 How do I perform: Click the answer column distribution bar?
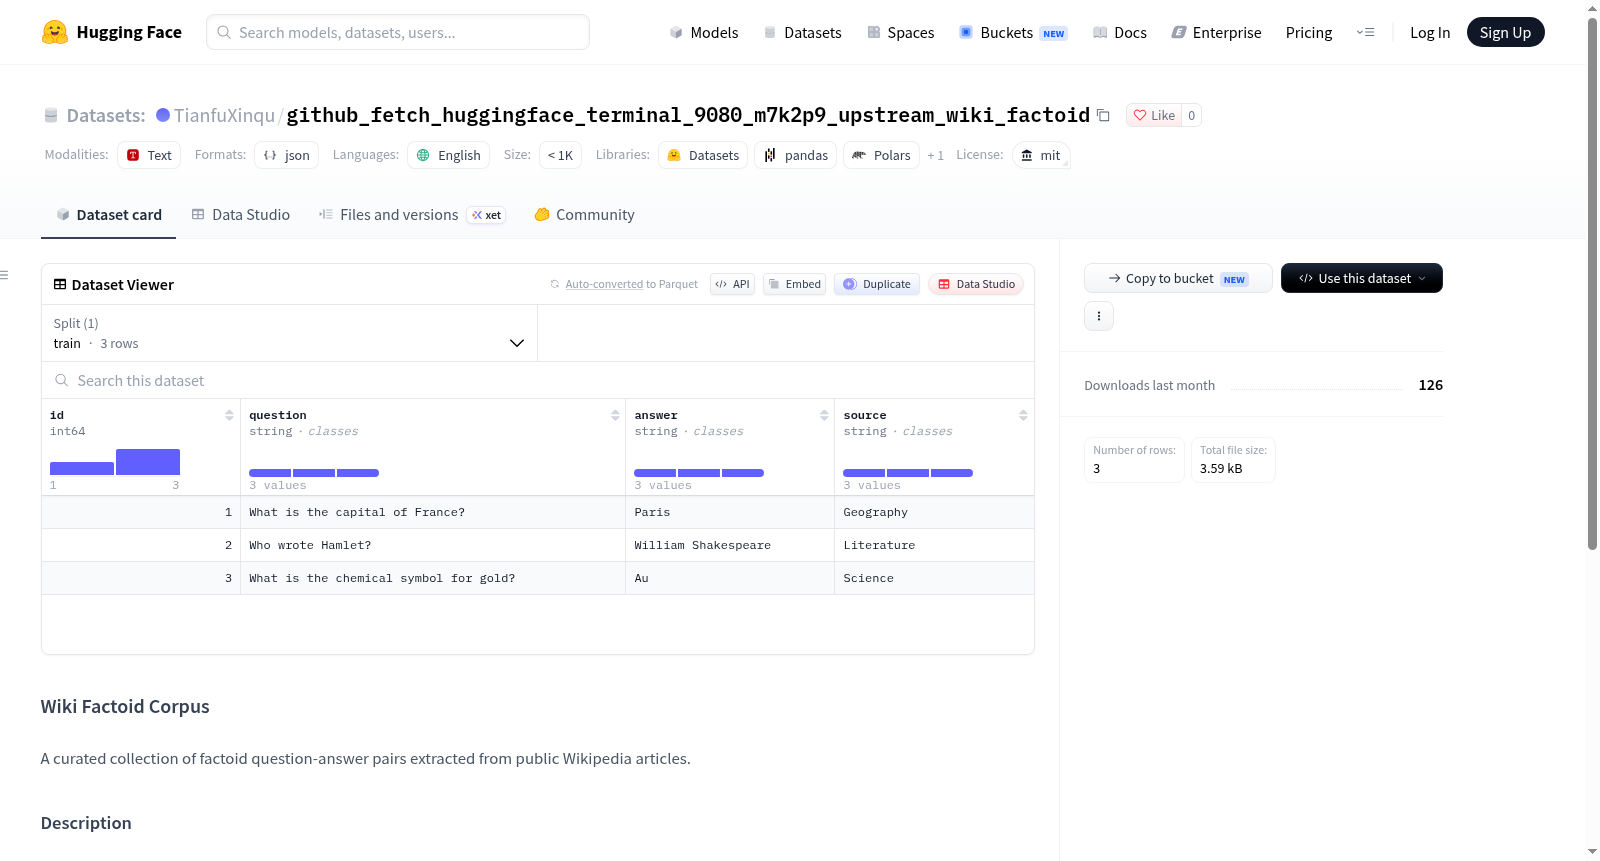pyautogui.click(x=699, y=473)
